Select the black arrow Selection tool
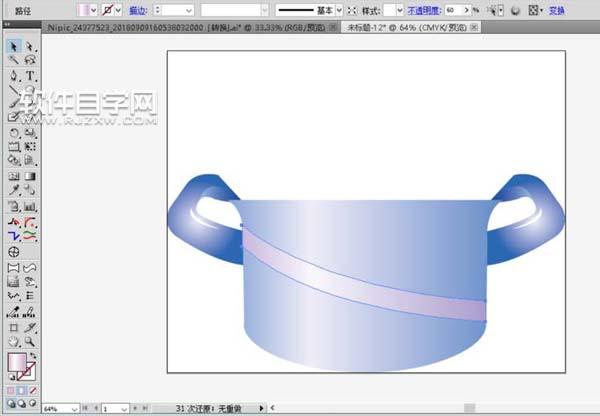 tap(14, 47)
